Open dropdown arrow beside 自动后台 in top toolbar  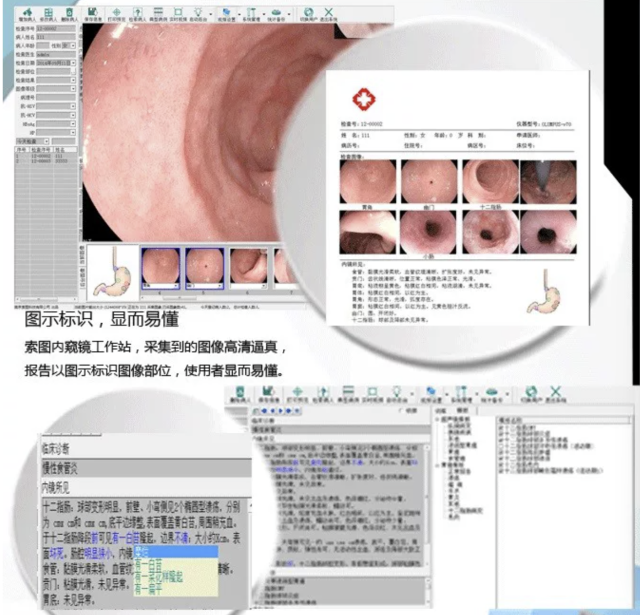coord(211,15)
